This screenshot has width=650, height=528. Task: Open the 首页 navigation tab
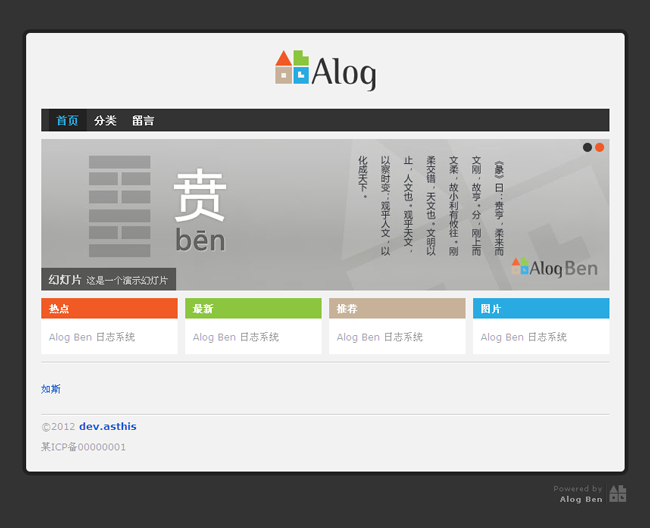pyautogui.click(x=67, y=121)
